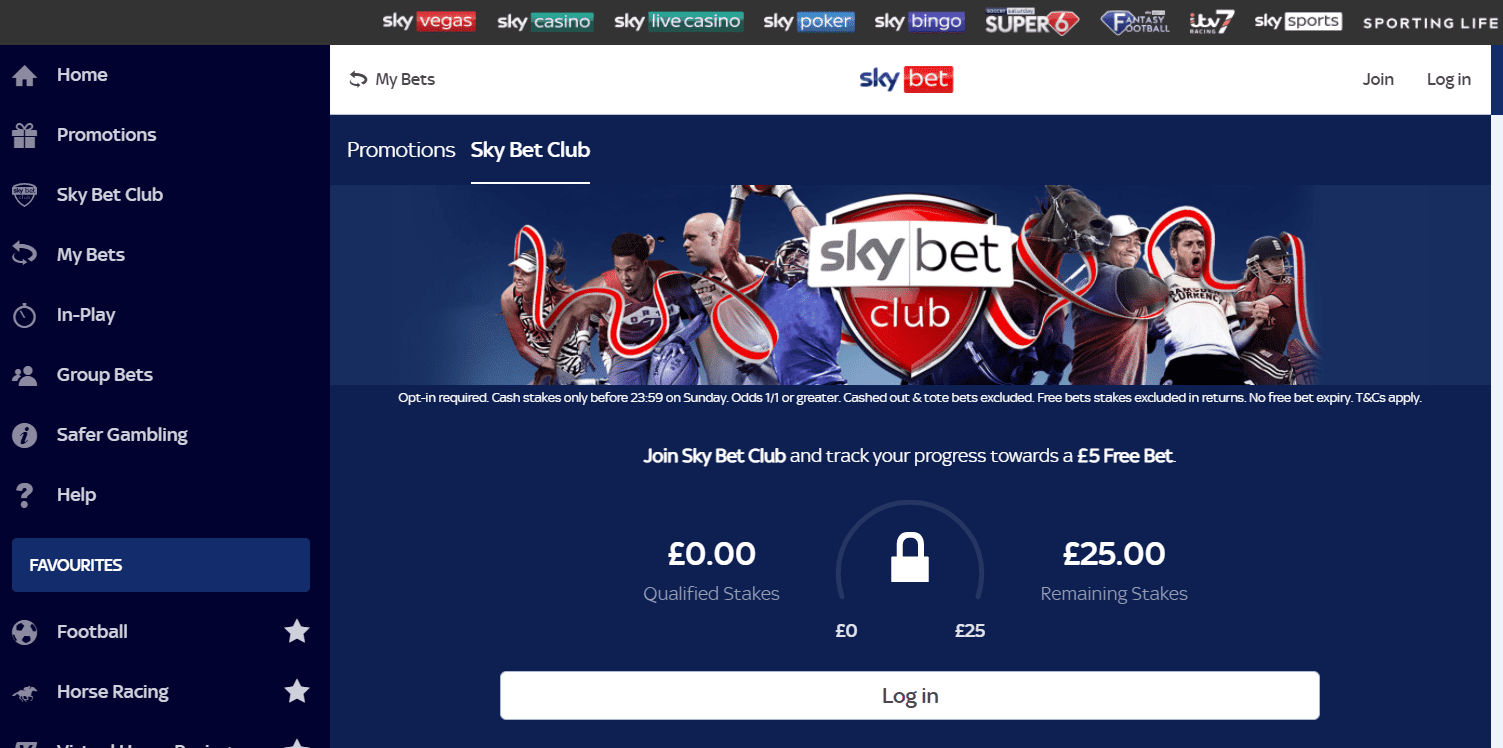1503x748 pixels.
Task: Select the Sky Bet Club tab
Action: [x=530, y=150]
